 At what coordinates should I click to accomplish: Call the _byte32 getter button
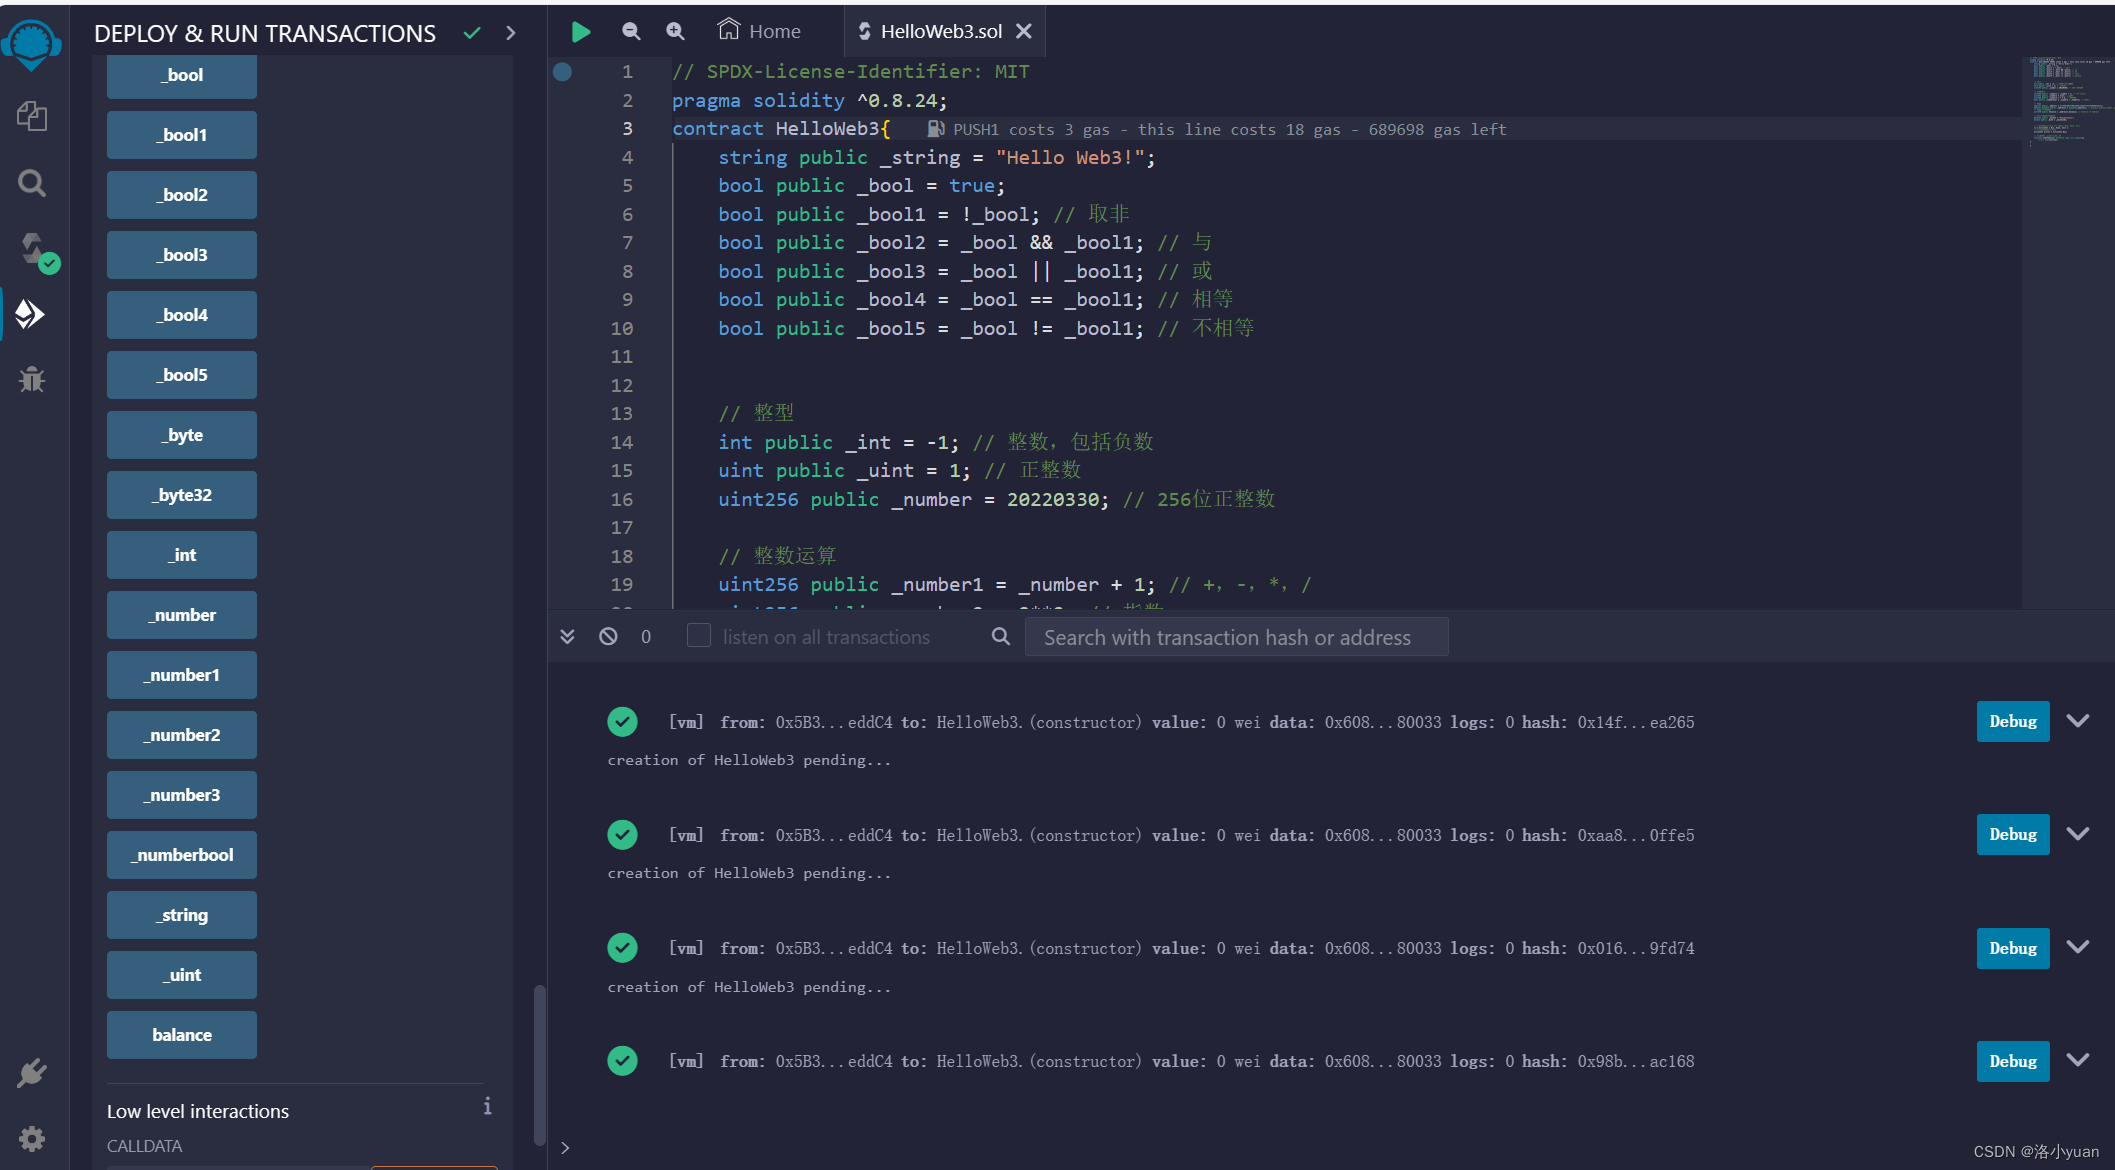[x=182, y=495]
